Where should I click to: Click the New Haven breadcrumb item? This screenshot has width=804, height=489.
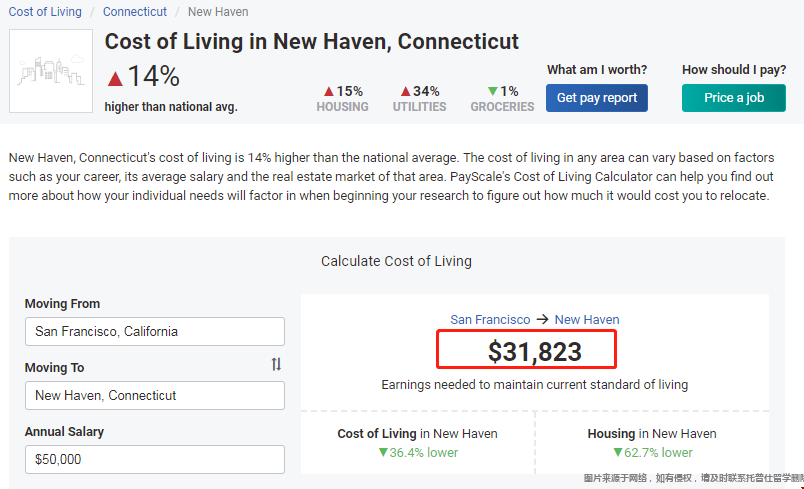(x=218, y=12)
